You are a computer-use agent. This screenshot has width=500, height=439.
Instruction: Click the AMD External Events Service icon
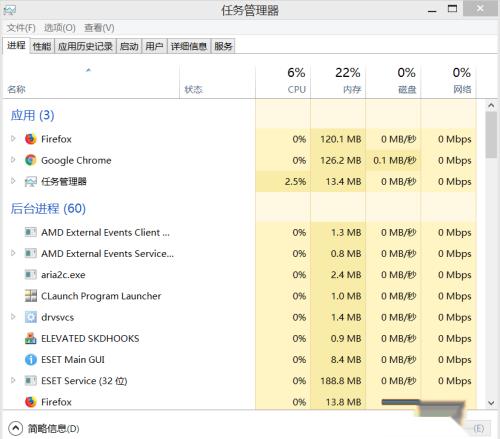(31, 254)
